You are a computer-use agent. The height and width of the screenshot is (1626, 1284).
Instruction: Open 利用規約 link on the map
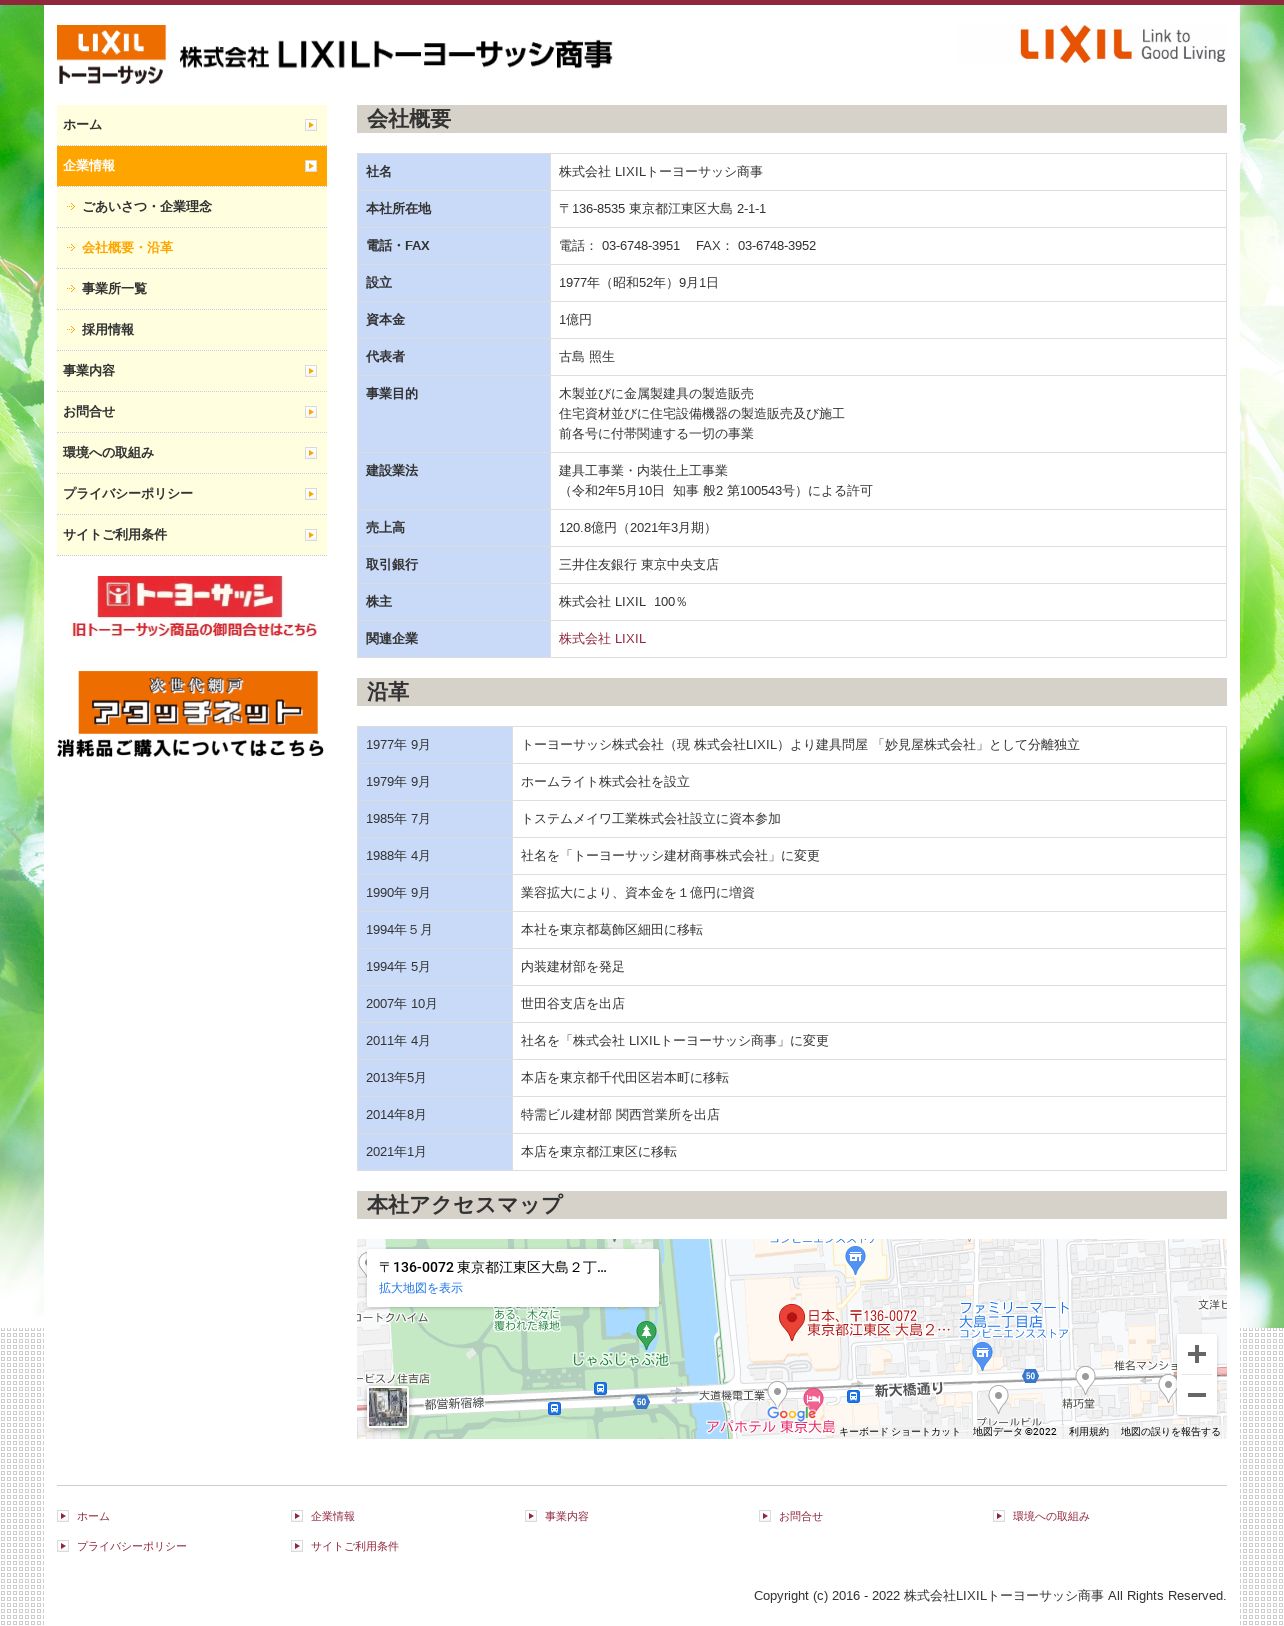(x=1088, y=1432)
